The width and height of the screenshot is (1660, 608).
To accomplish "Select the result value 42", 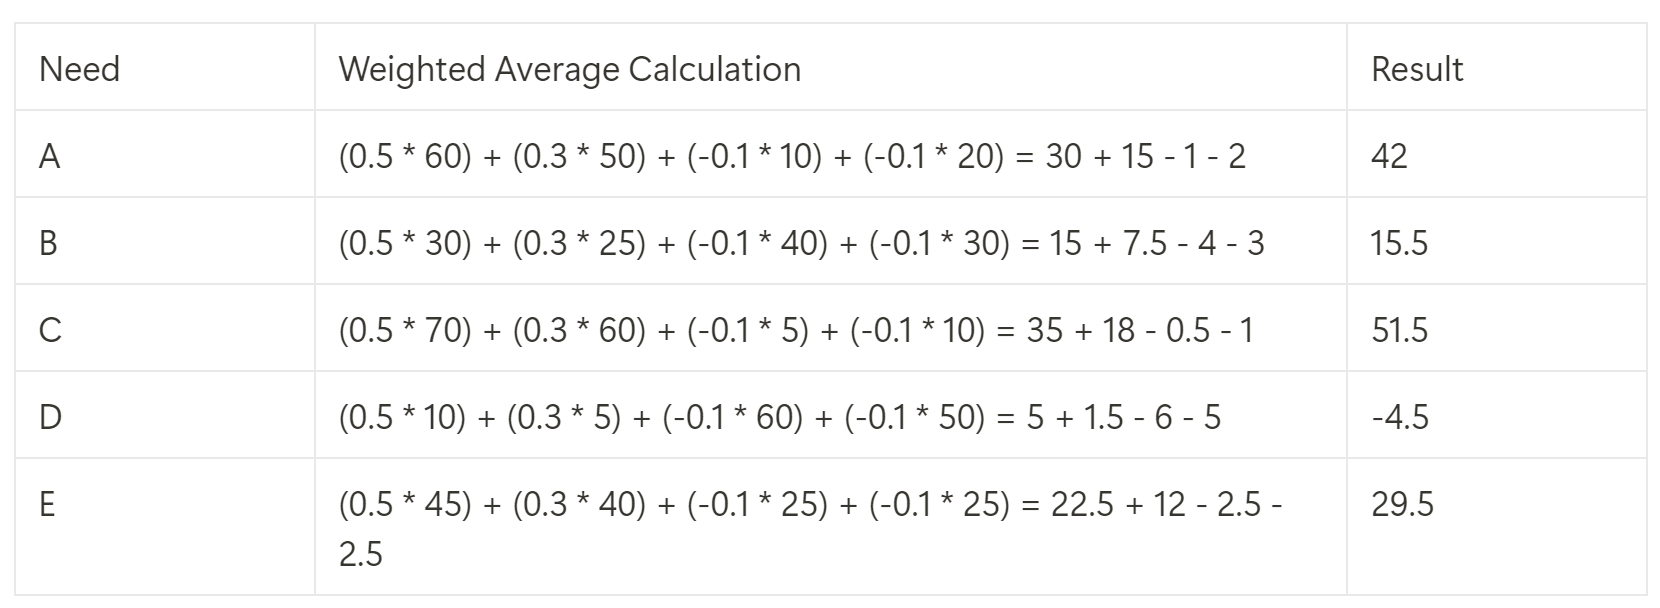I will pyautogui.click(x=1389, y=156).
